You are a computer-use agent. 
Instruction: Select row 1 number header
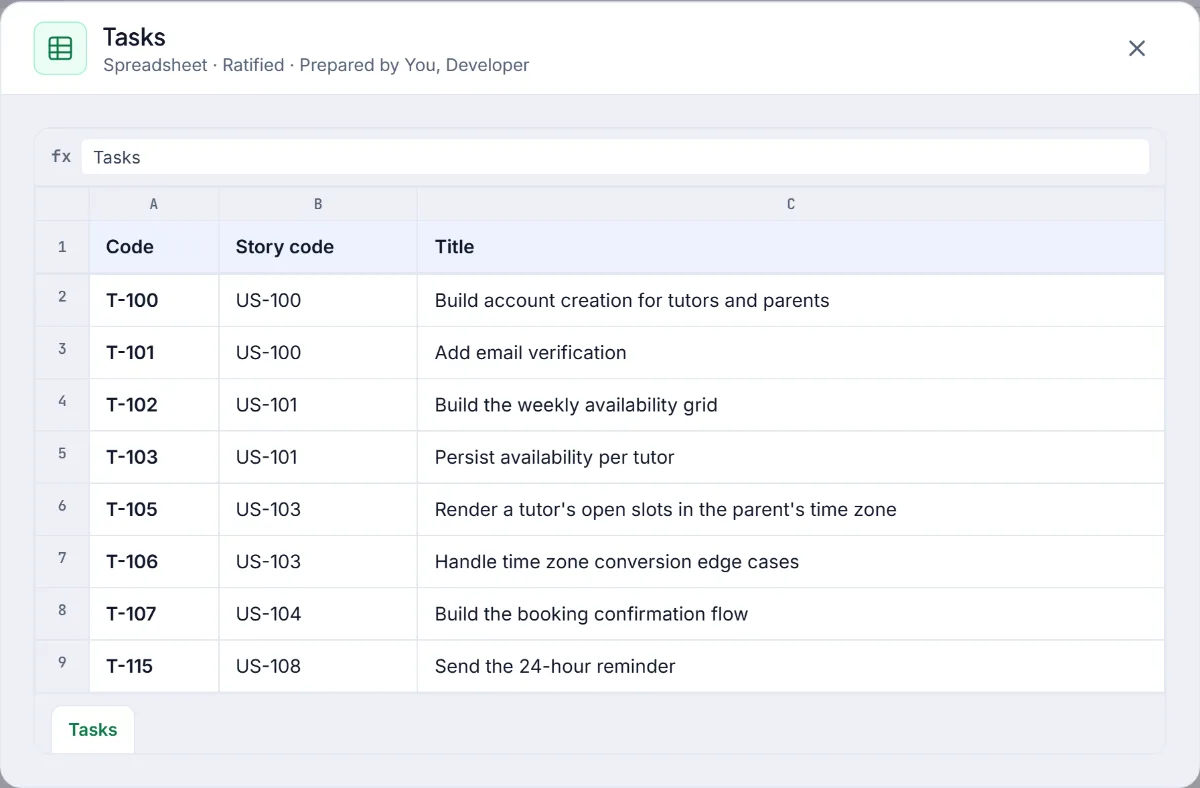(62, 247)
